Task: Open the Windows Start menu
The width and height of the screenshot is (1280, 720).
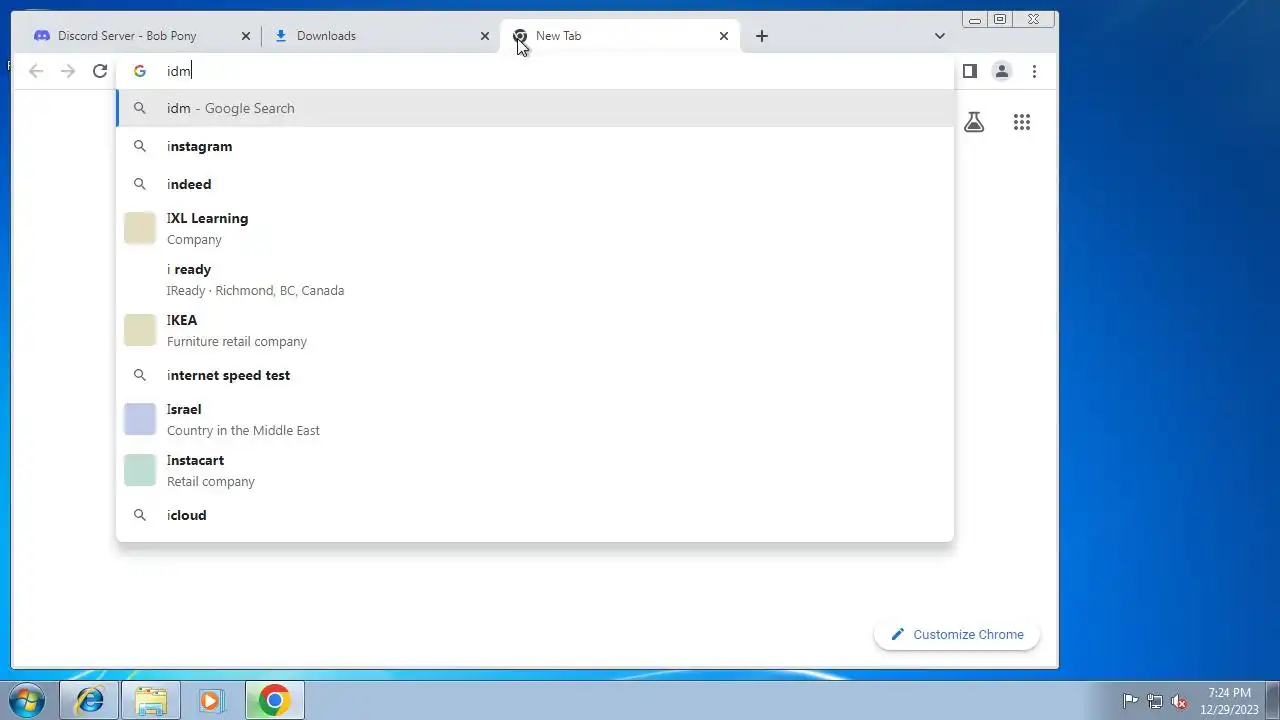Action: [x=27, y=700]
